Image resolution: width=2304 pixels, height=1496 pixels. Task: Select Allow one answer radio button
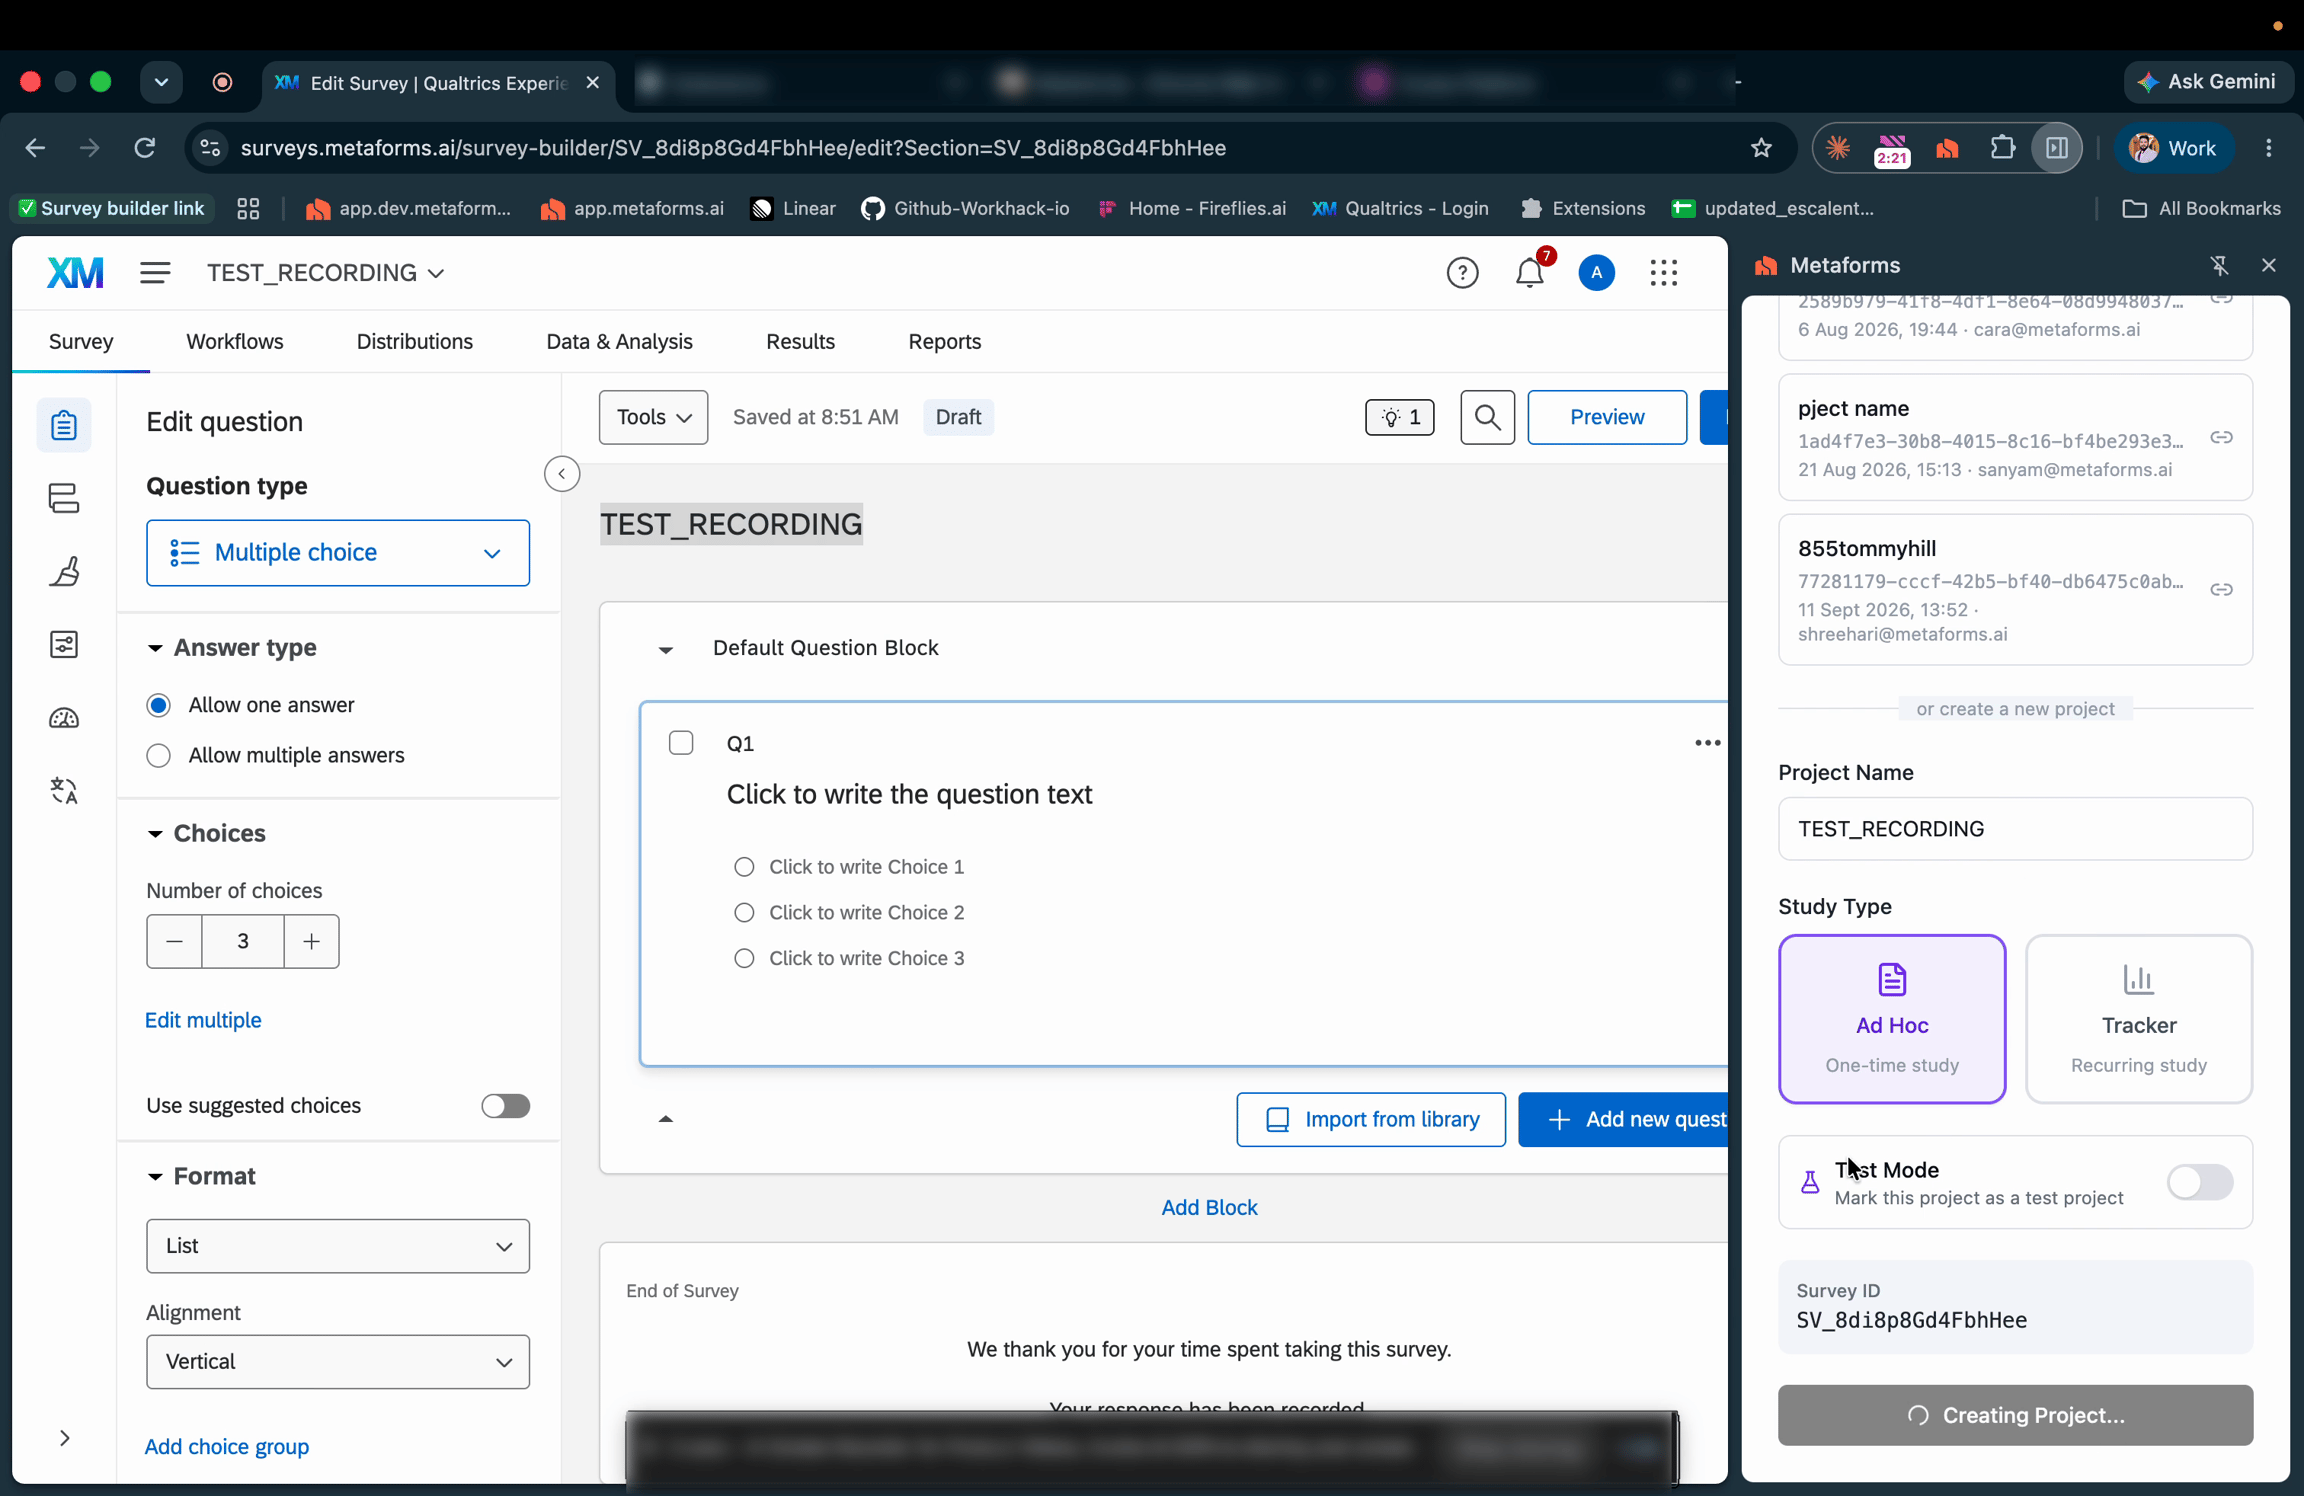coord(158,705)
